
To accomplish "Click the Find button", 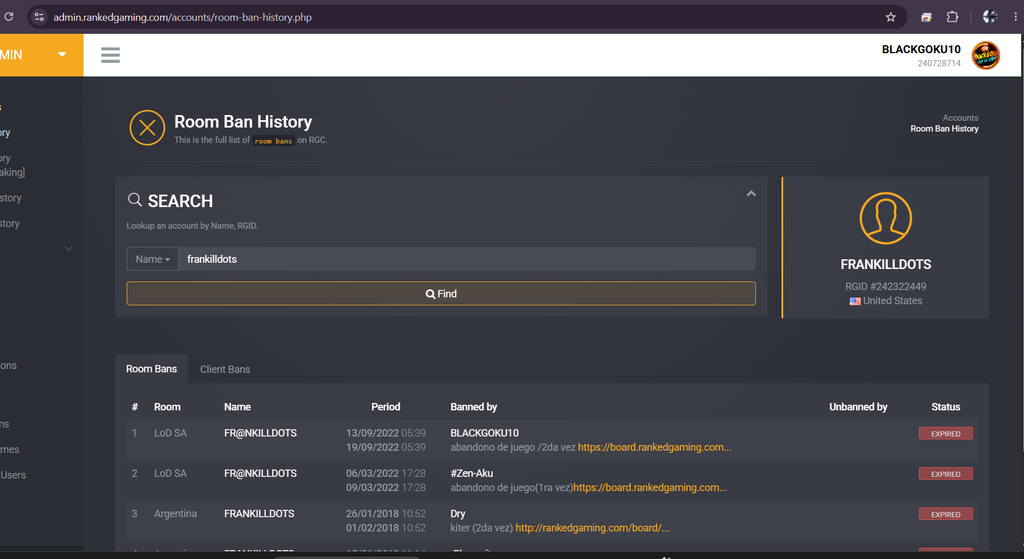I will [441, 294].
